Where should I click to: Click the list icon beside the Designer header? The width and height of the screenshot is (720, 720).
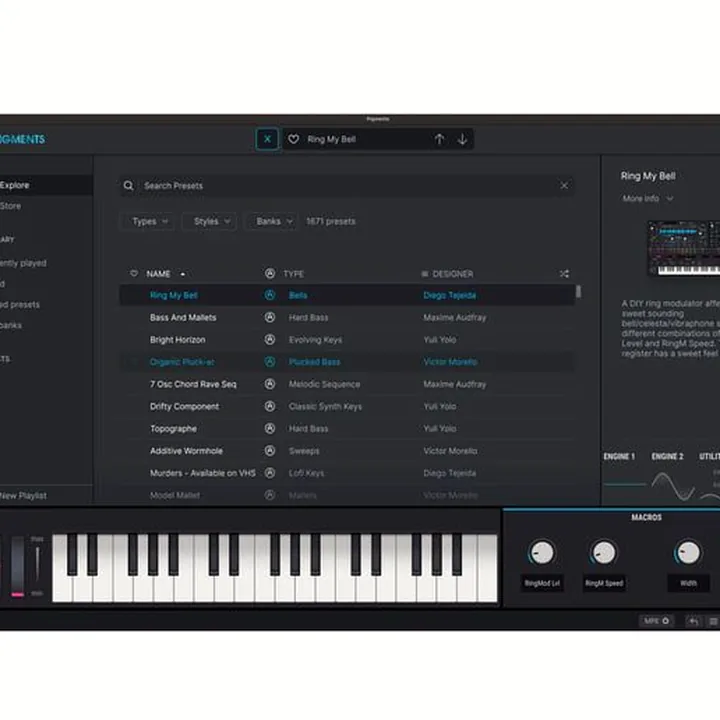click(424, 274)
